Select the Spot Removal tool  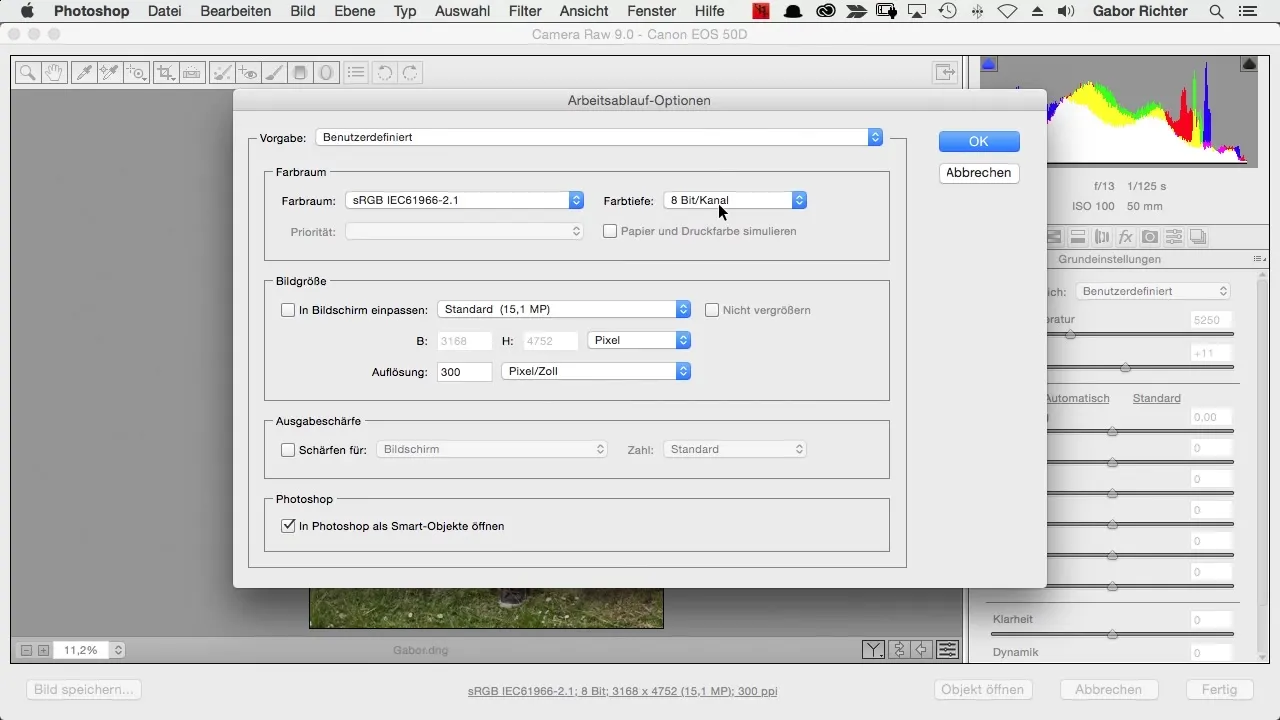coord(223,73)
